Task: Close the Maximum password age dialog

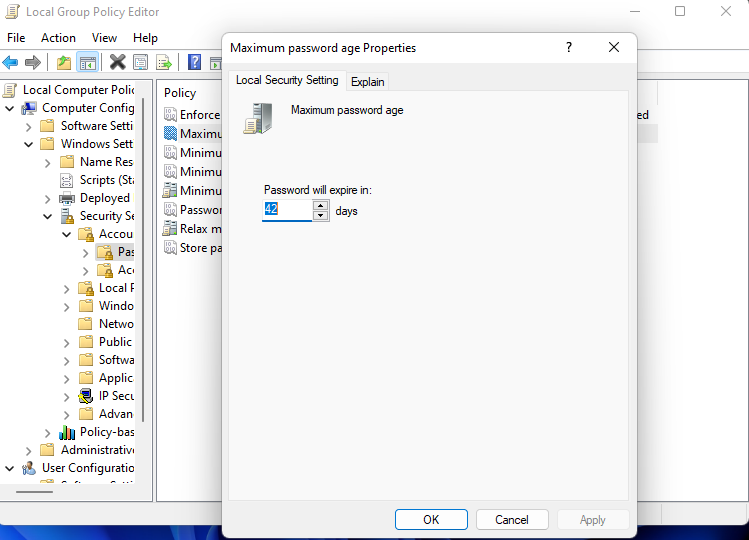Action: [x=614, y=47]
